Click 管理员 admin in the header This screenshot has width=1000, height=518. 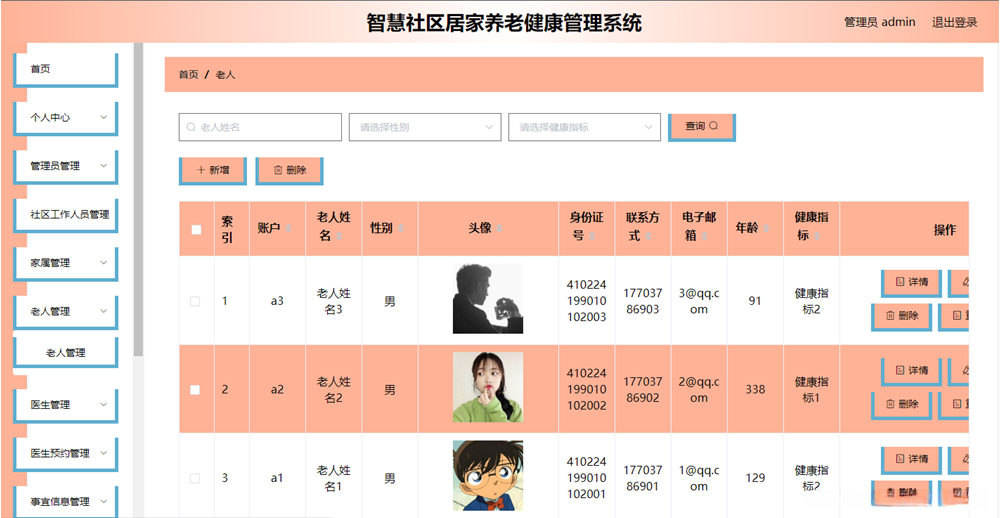(880, 22)
